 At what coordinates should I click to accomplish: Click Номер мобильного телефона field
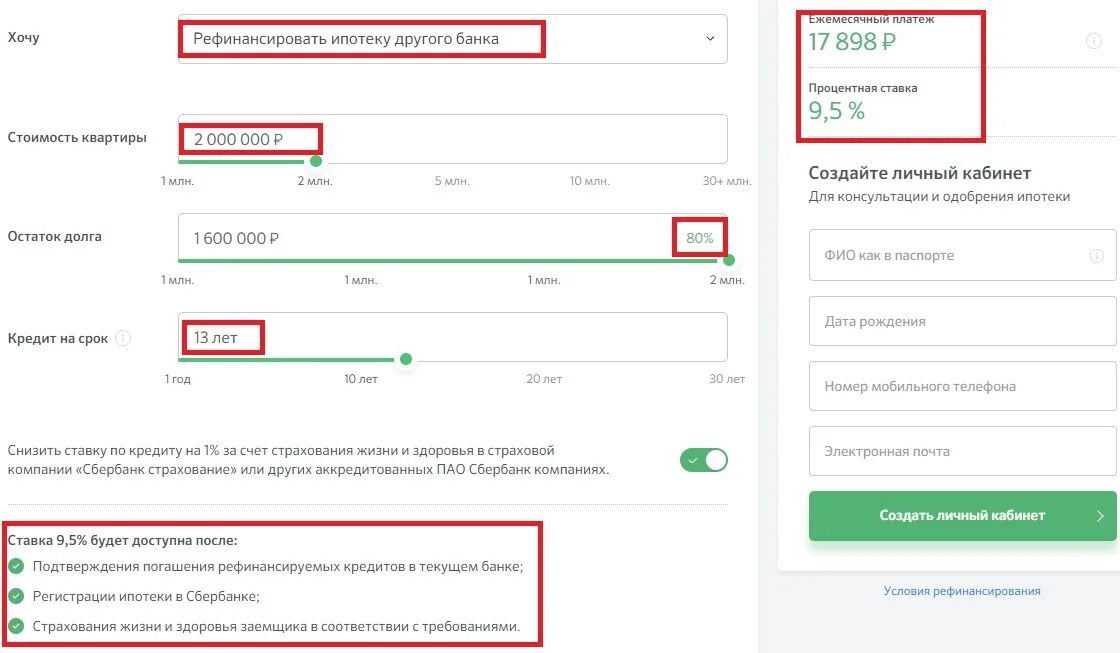(962, 386)
